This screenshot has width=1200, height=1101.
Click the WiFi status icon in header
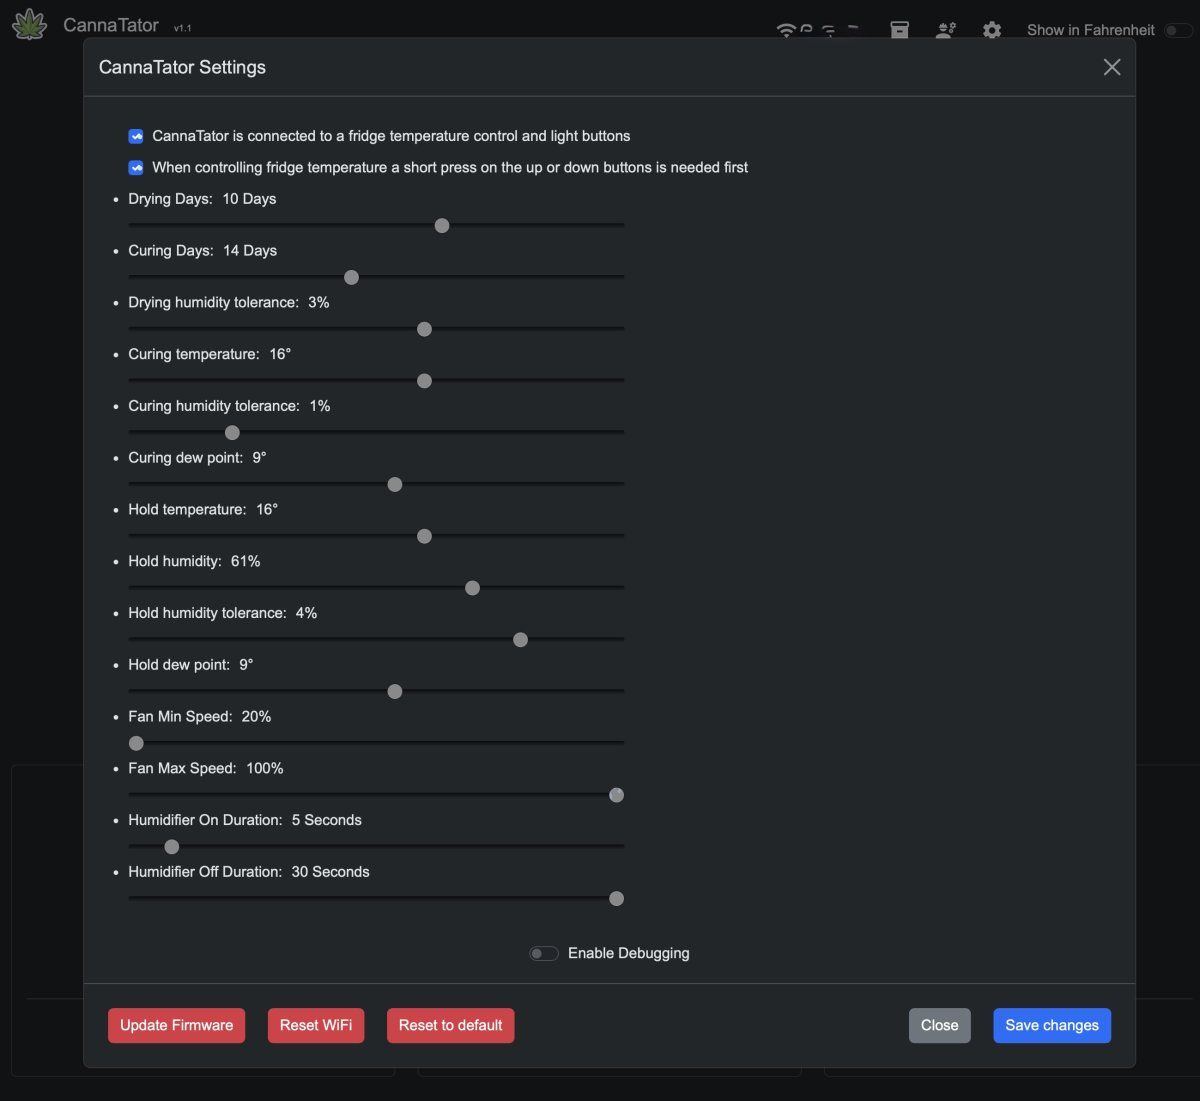tap(786, 31)
